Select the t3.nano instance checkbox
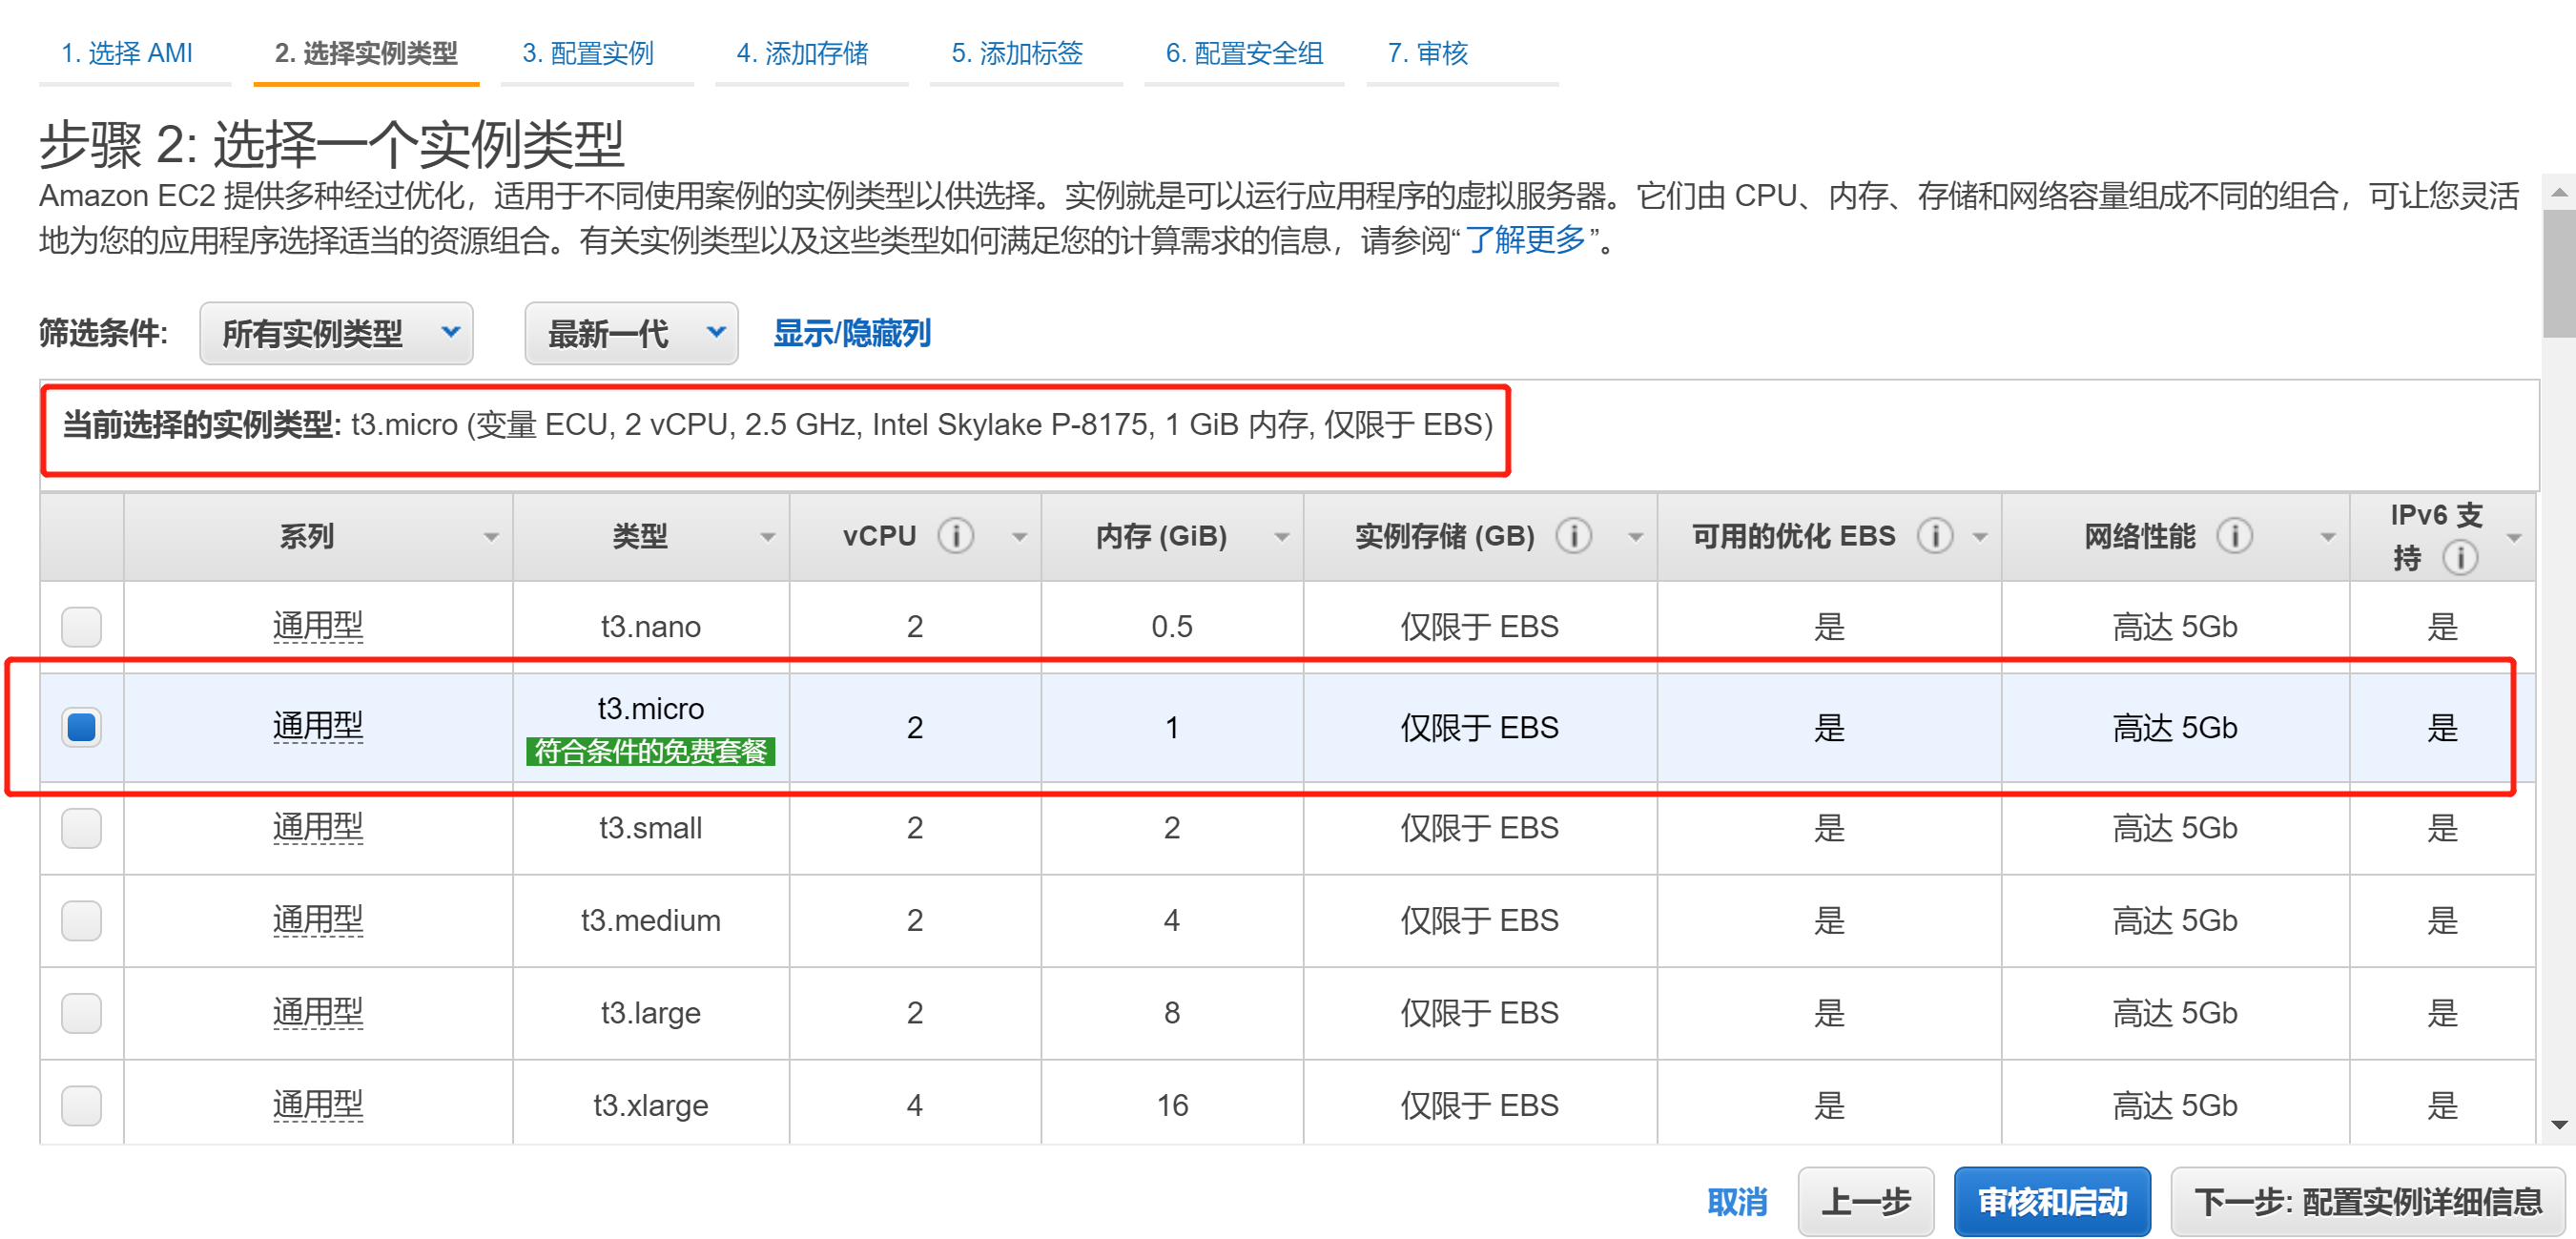 click(81, 627)
